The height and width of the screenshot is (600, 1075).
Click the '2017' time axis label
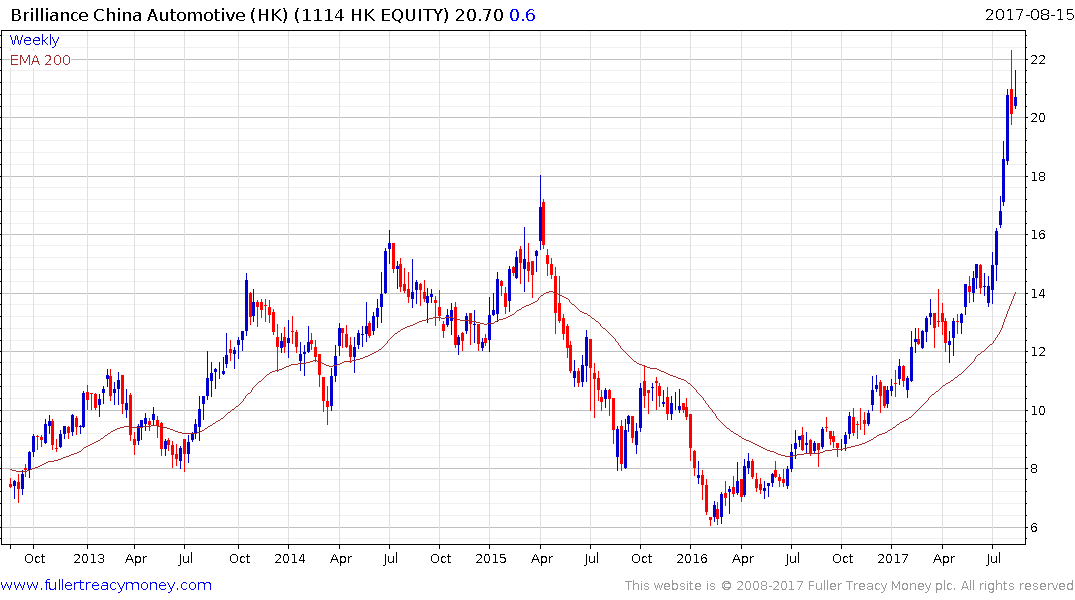click(x=893, y=559)
